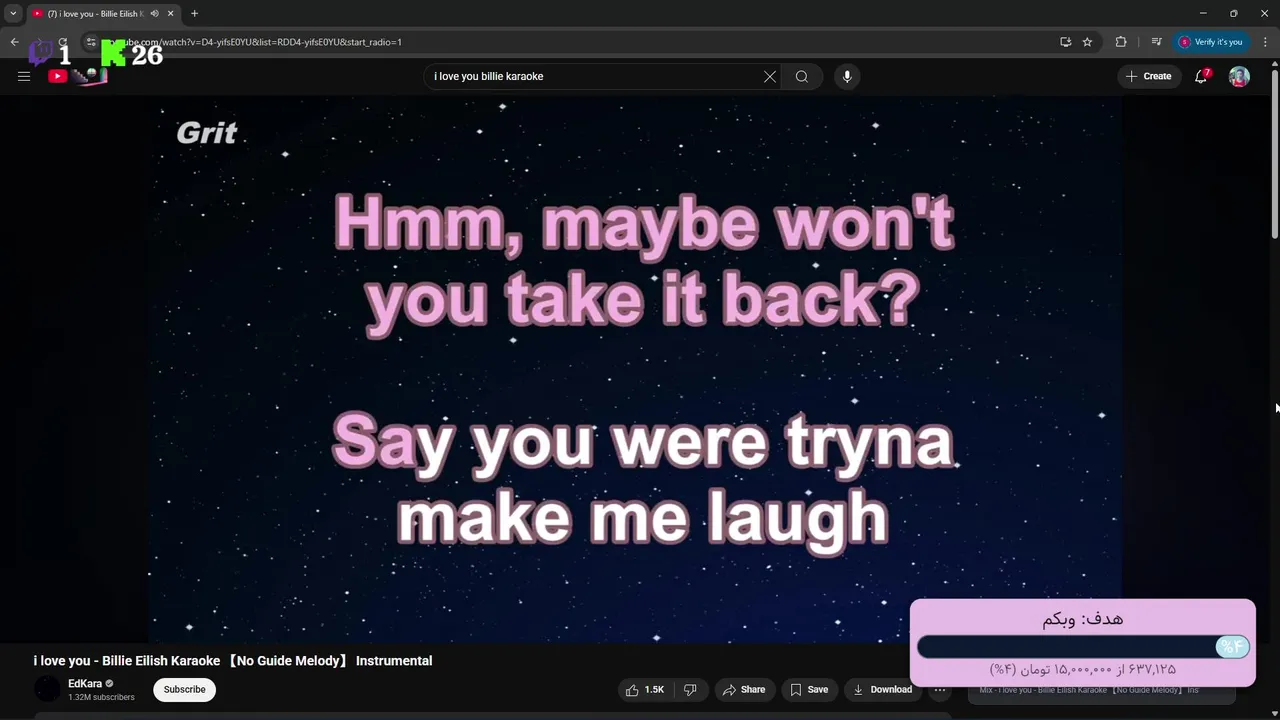
Task: Go to YouTube home via logo
Action: [x=78, y=76]
